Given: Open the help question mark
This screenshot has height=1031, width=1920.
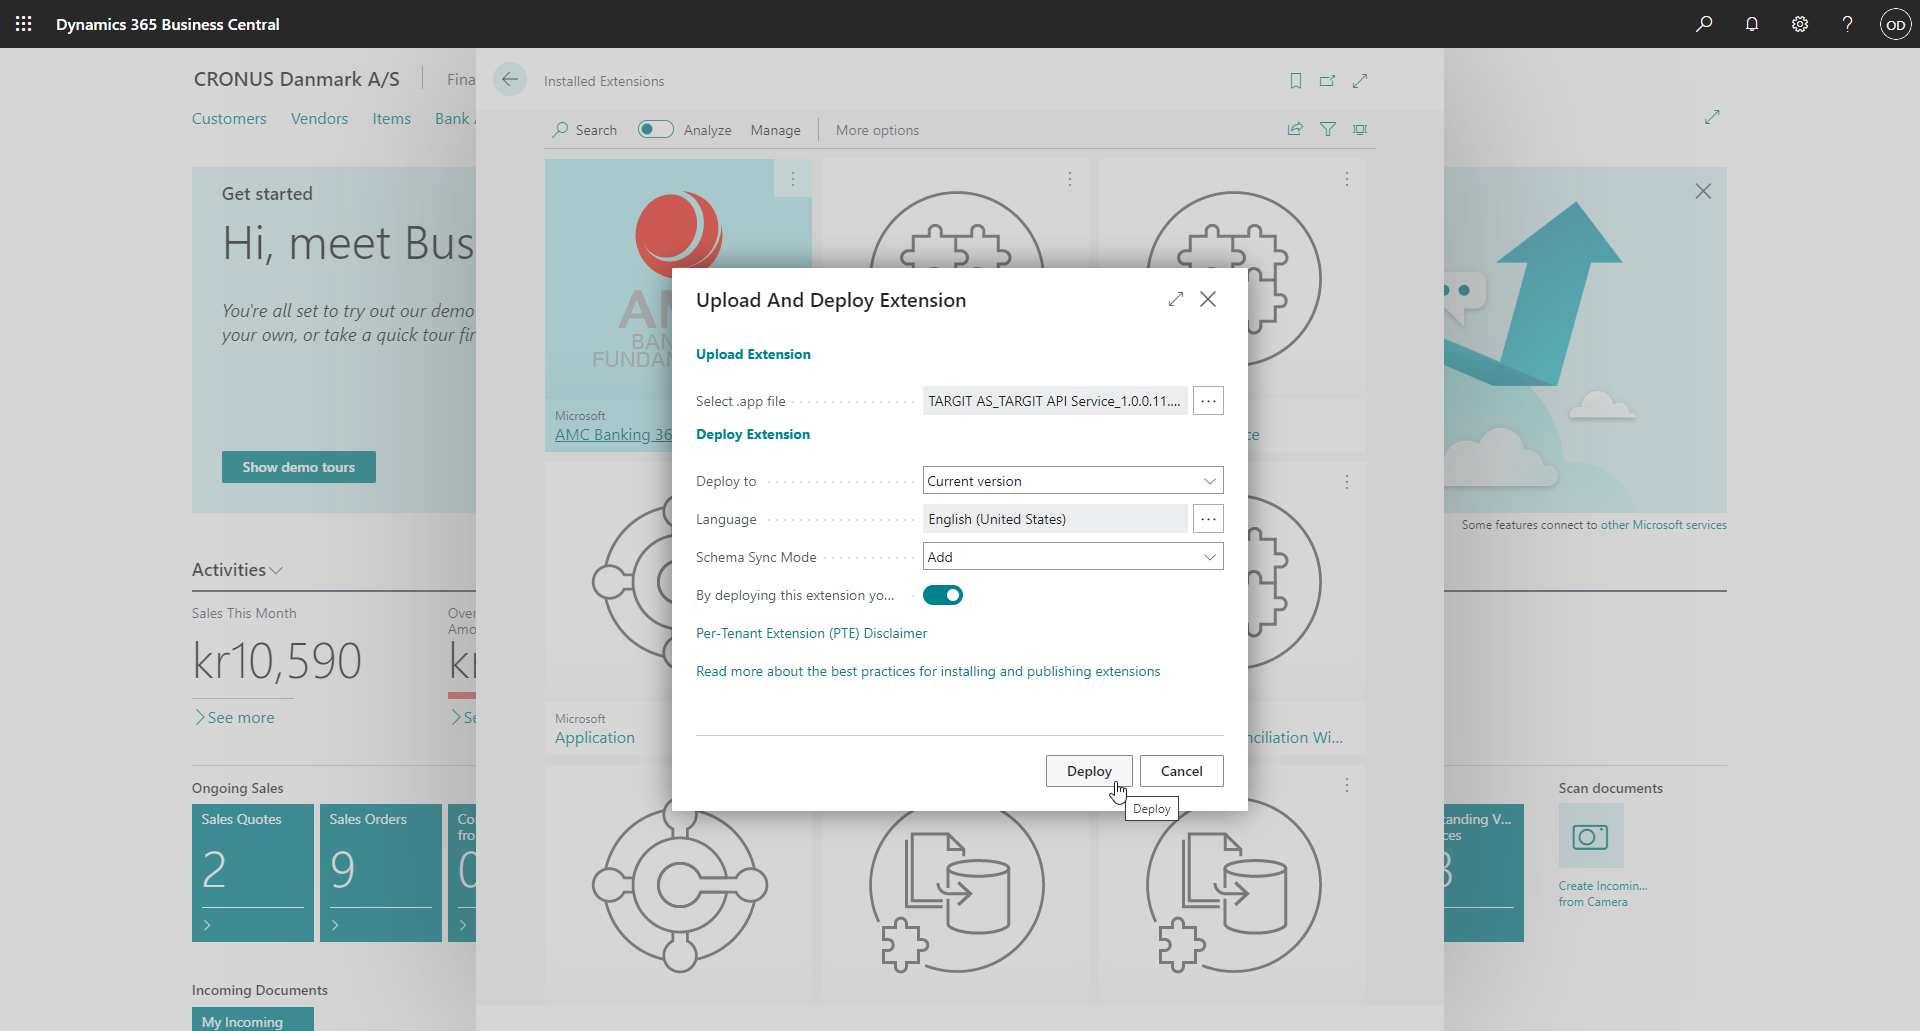Looking at the screenshot, I should click(1847, 24).
